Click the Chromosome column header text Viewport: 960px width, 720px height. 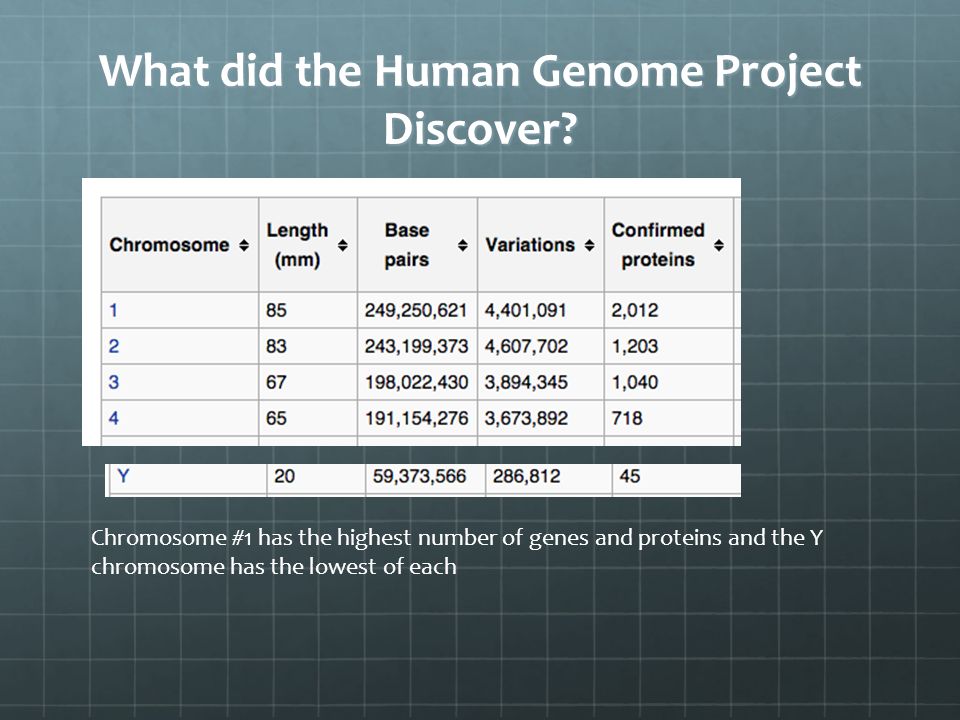tap(170, 245)
